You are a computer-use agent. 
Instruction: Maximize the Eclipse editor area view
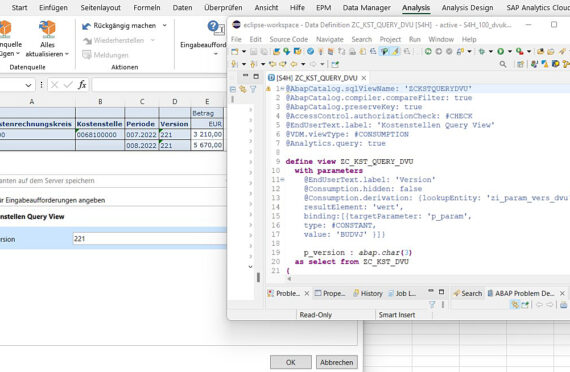pos(256,76)
